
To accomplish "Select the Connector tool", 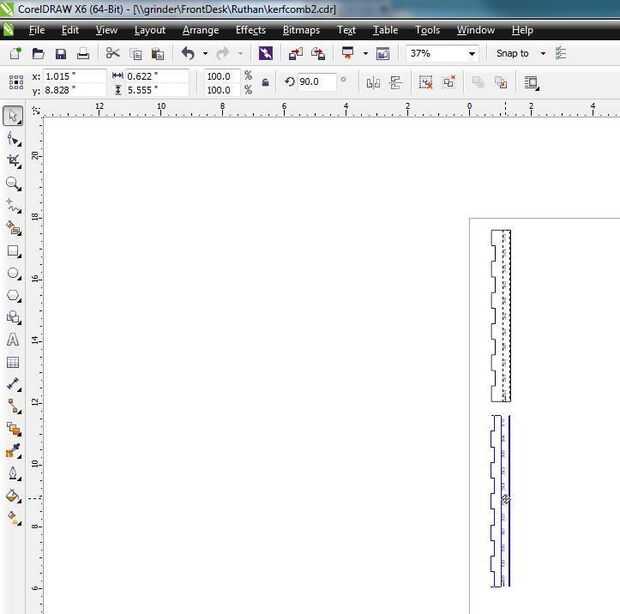I will tap(13, 406).
